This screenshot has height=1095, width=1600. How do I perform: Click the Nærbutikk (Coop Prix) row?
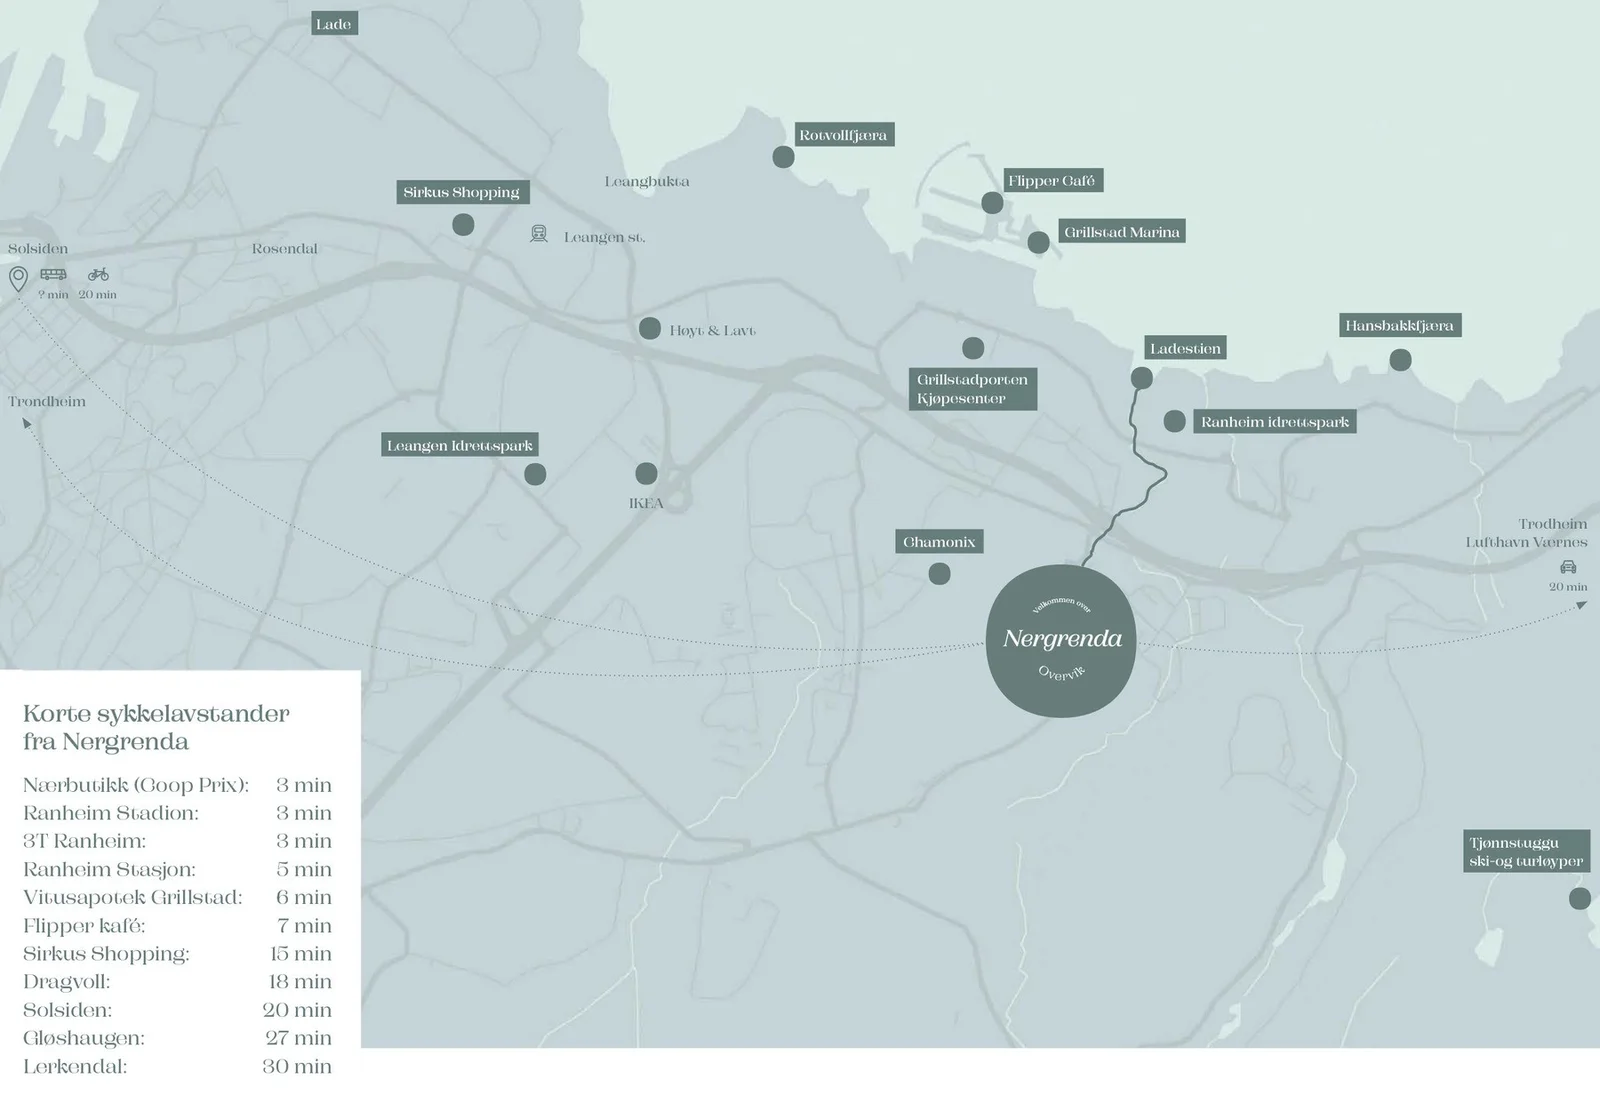(177, 785)
